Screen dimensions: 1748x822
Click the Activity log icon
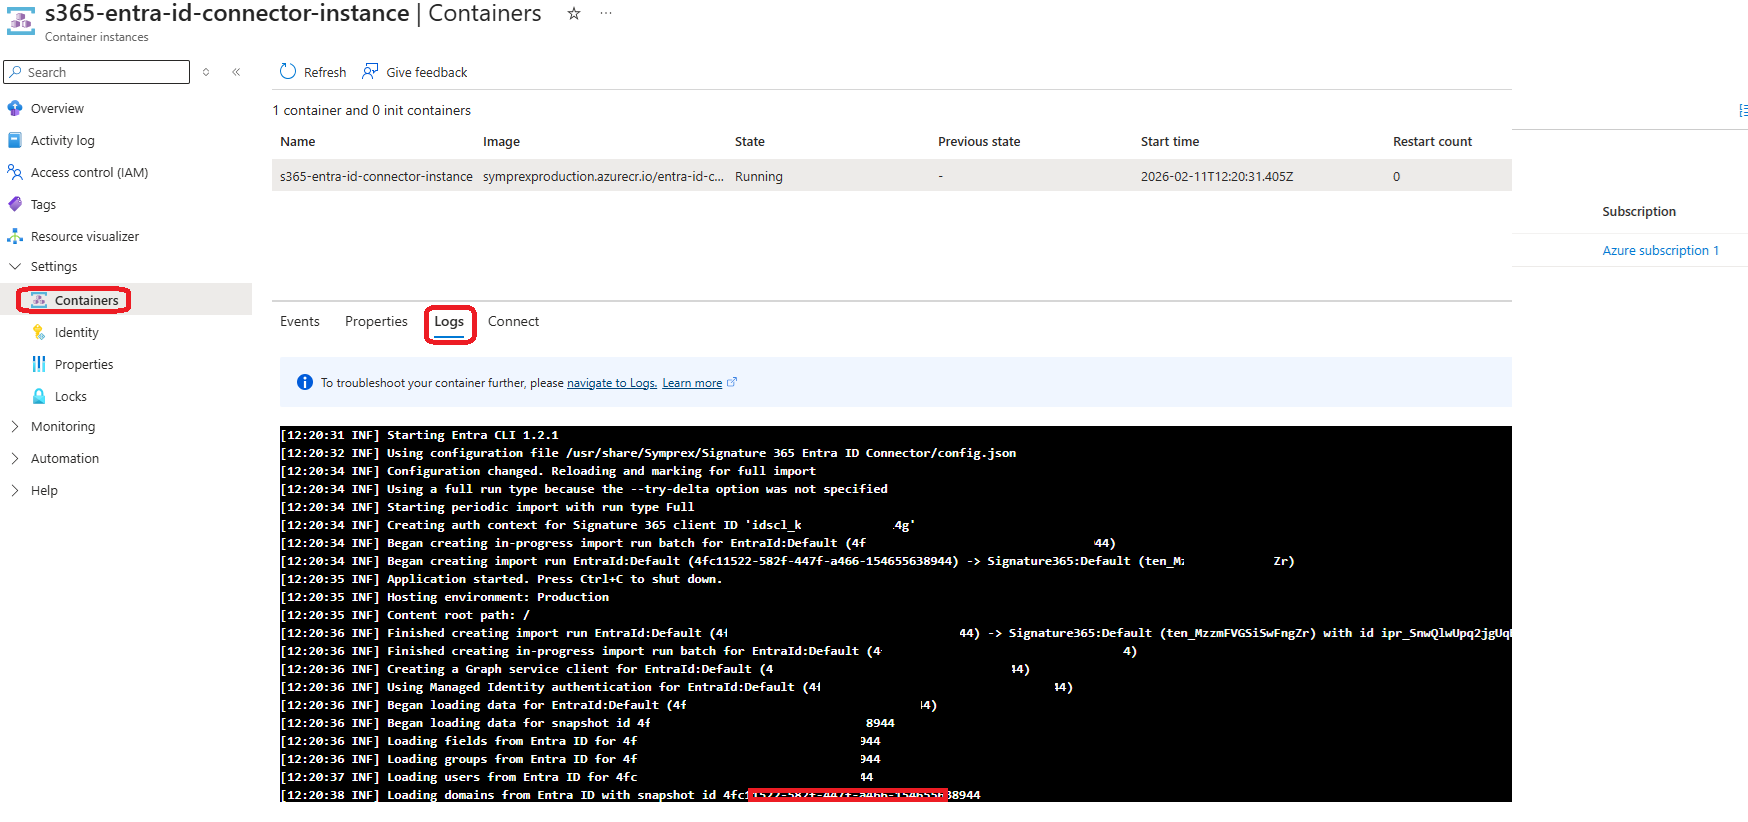(15, 140)
